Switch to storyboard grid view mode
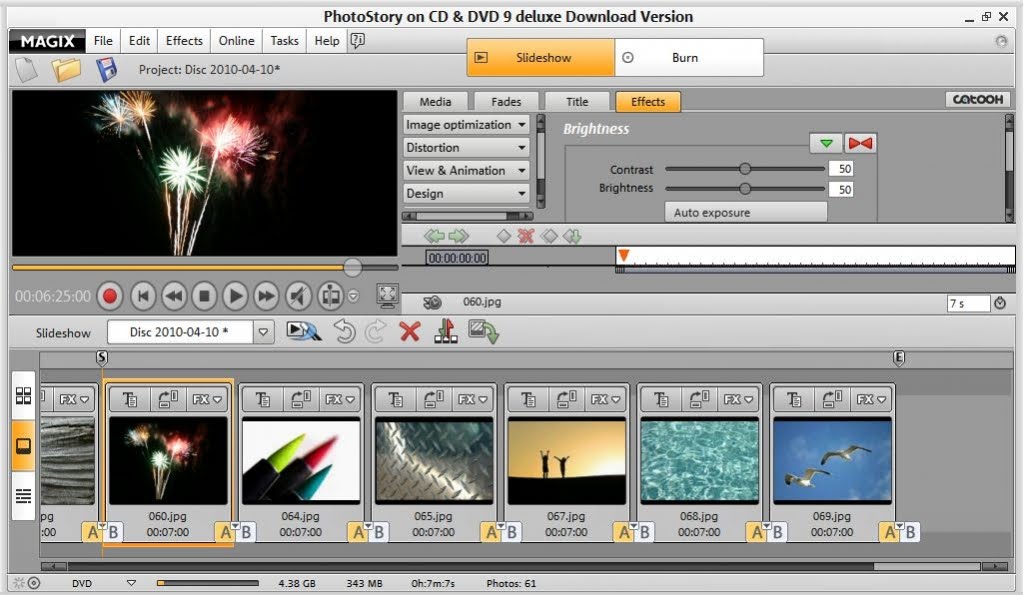The height and width of the screenshot is (595, 1024). point(23,395)
